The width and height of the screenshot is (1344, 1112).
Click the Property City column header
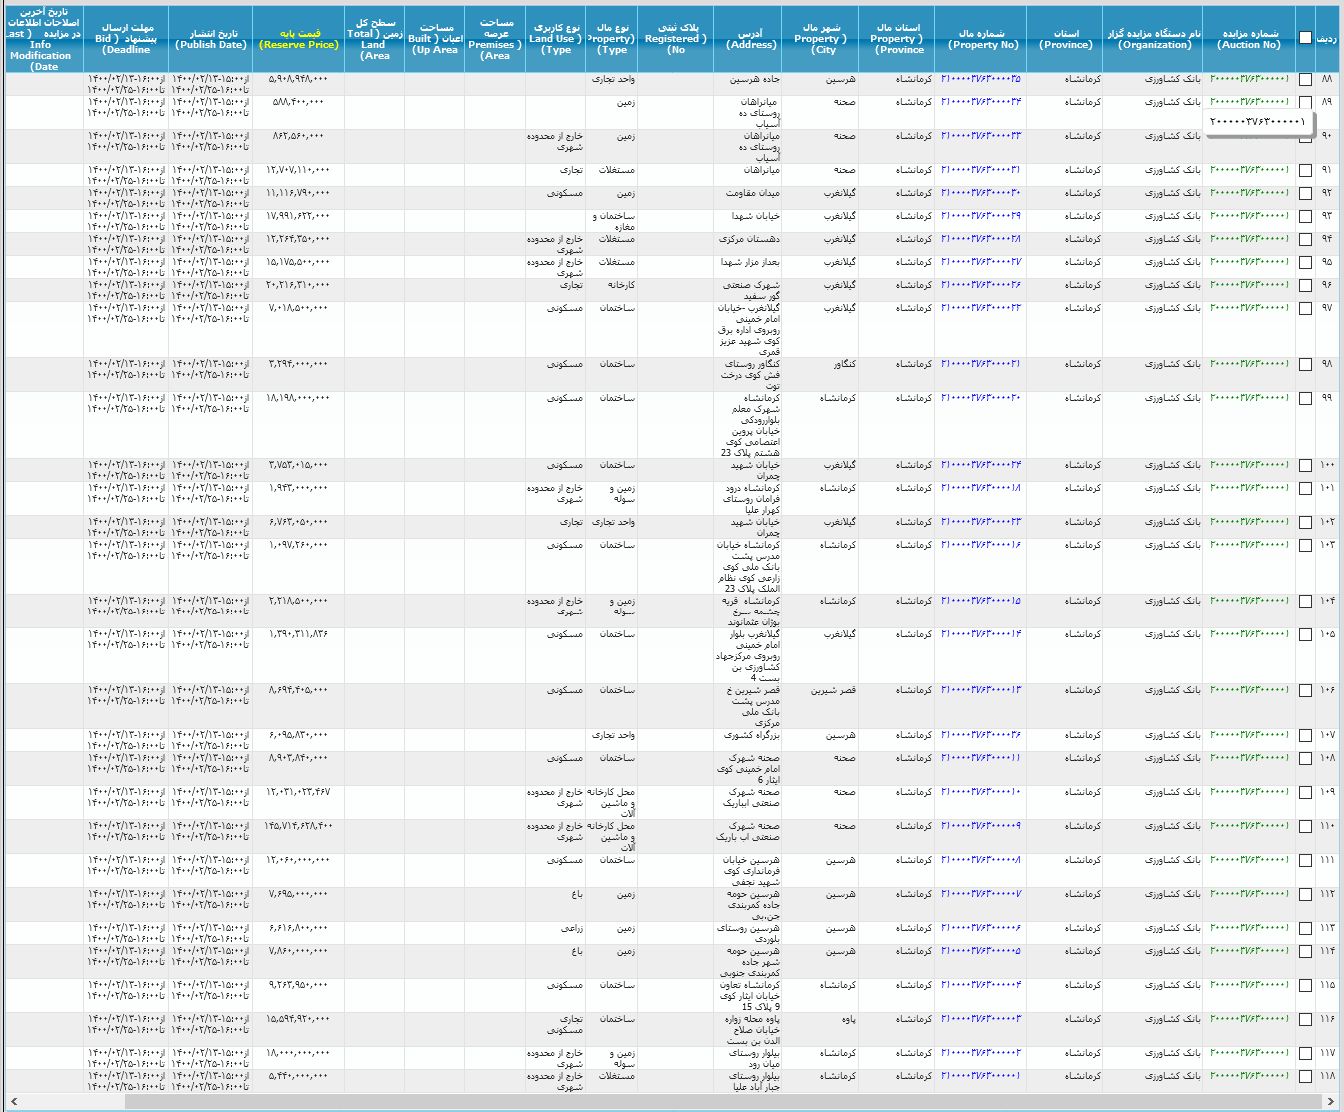coord(820,38)
